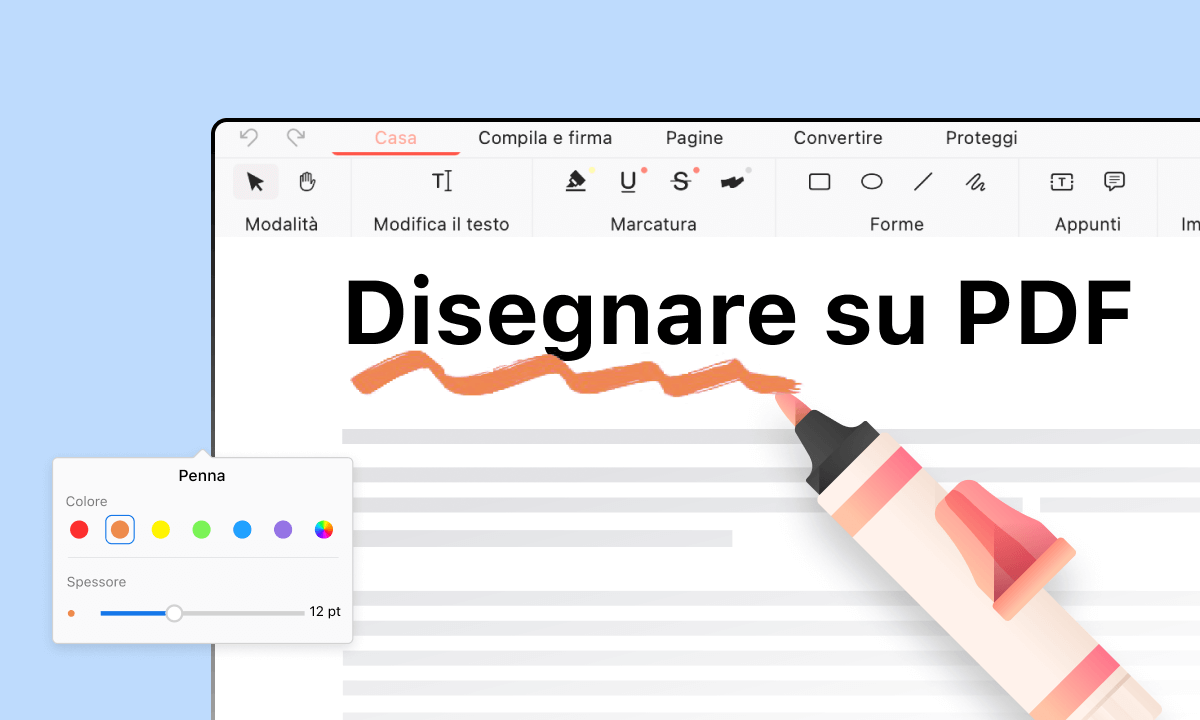
Task: Open the Proteggi section
Action: [981, 137]
